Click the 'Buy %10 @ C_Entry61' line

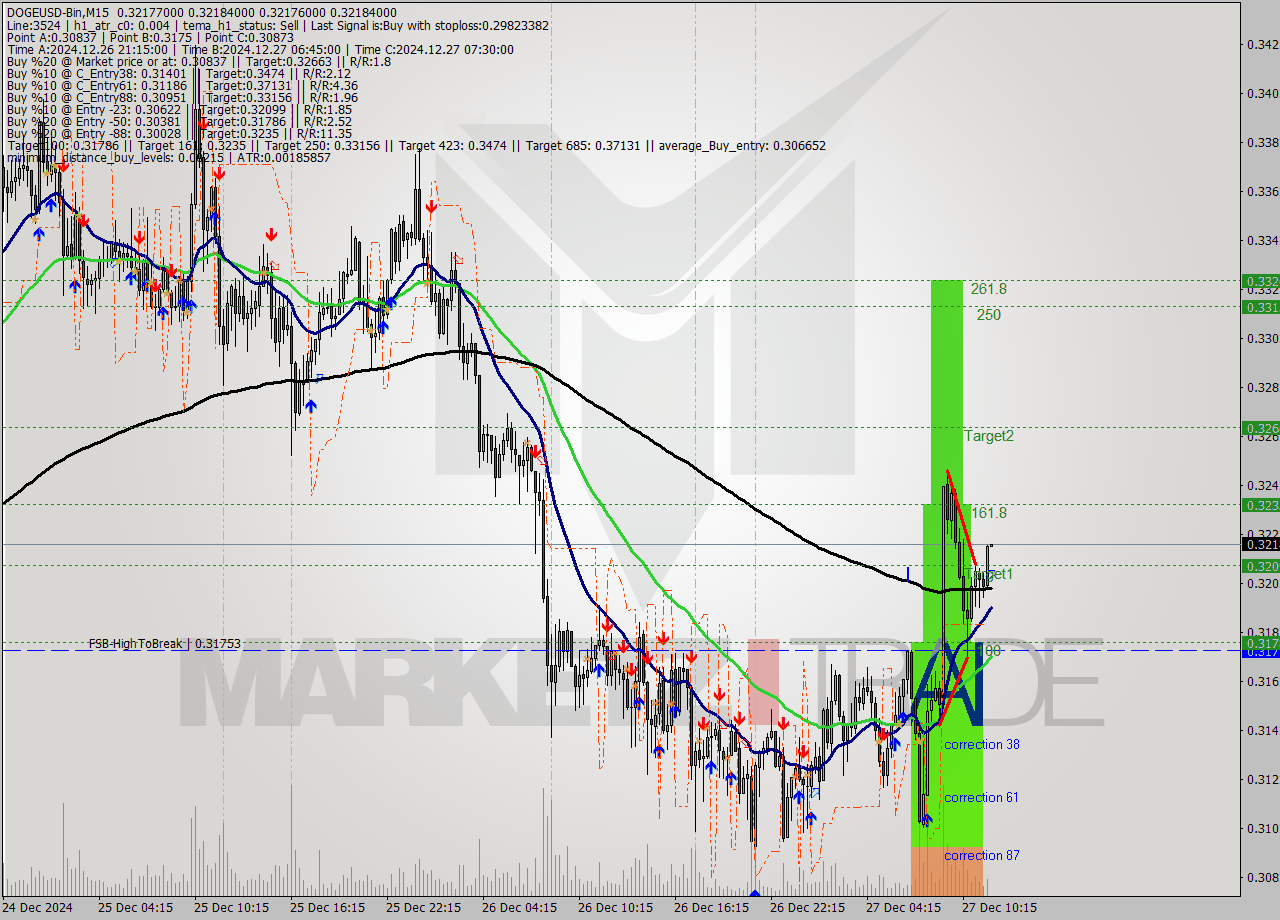(182, 85)
